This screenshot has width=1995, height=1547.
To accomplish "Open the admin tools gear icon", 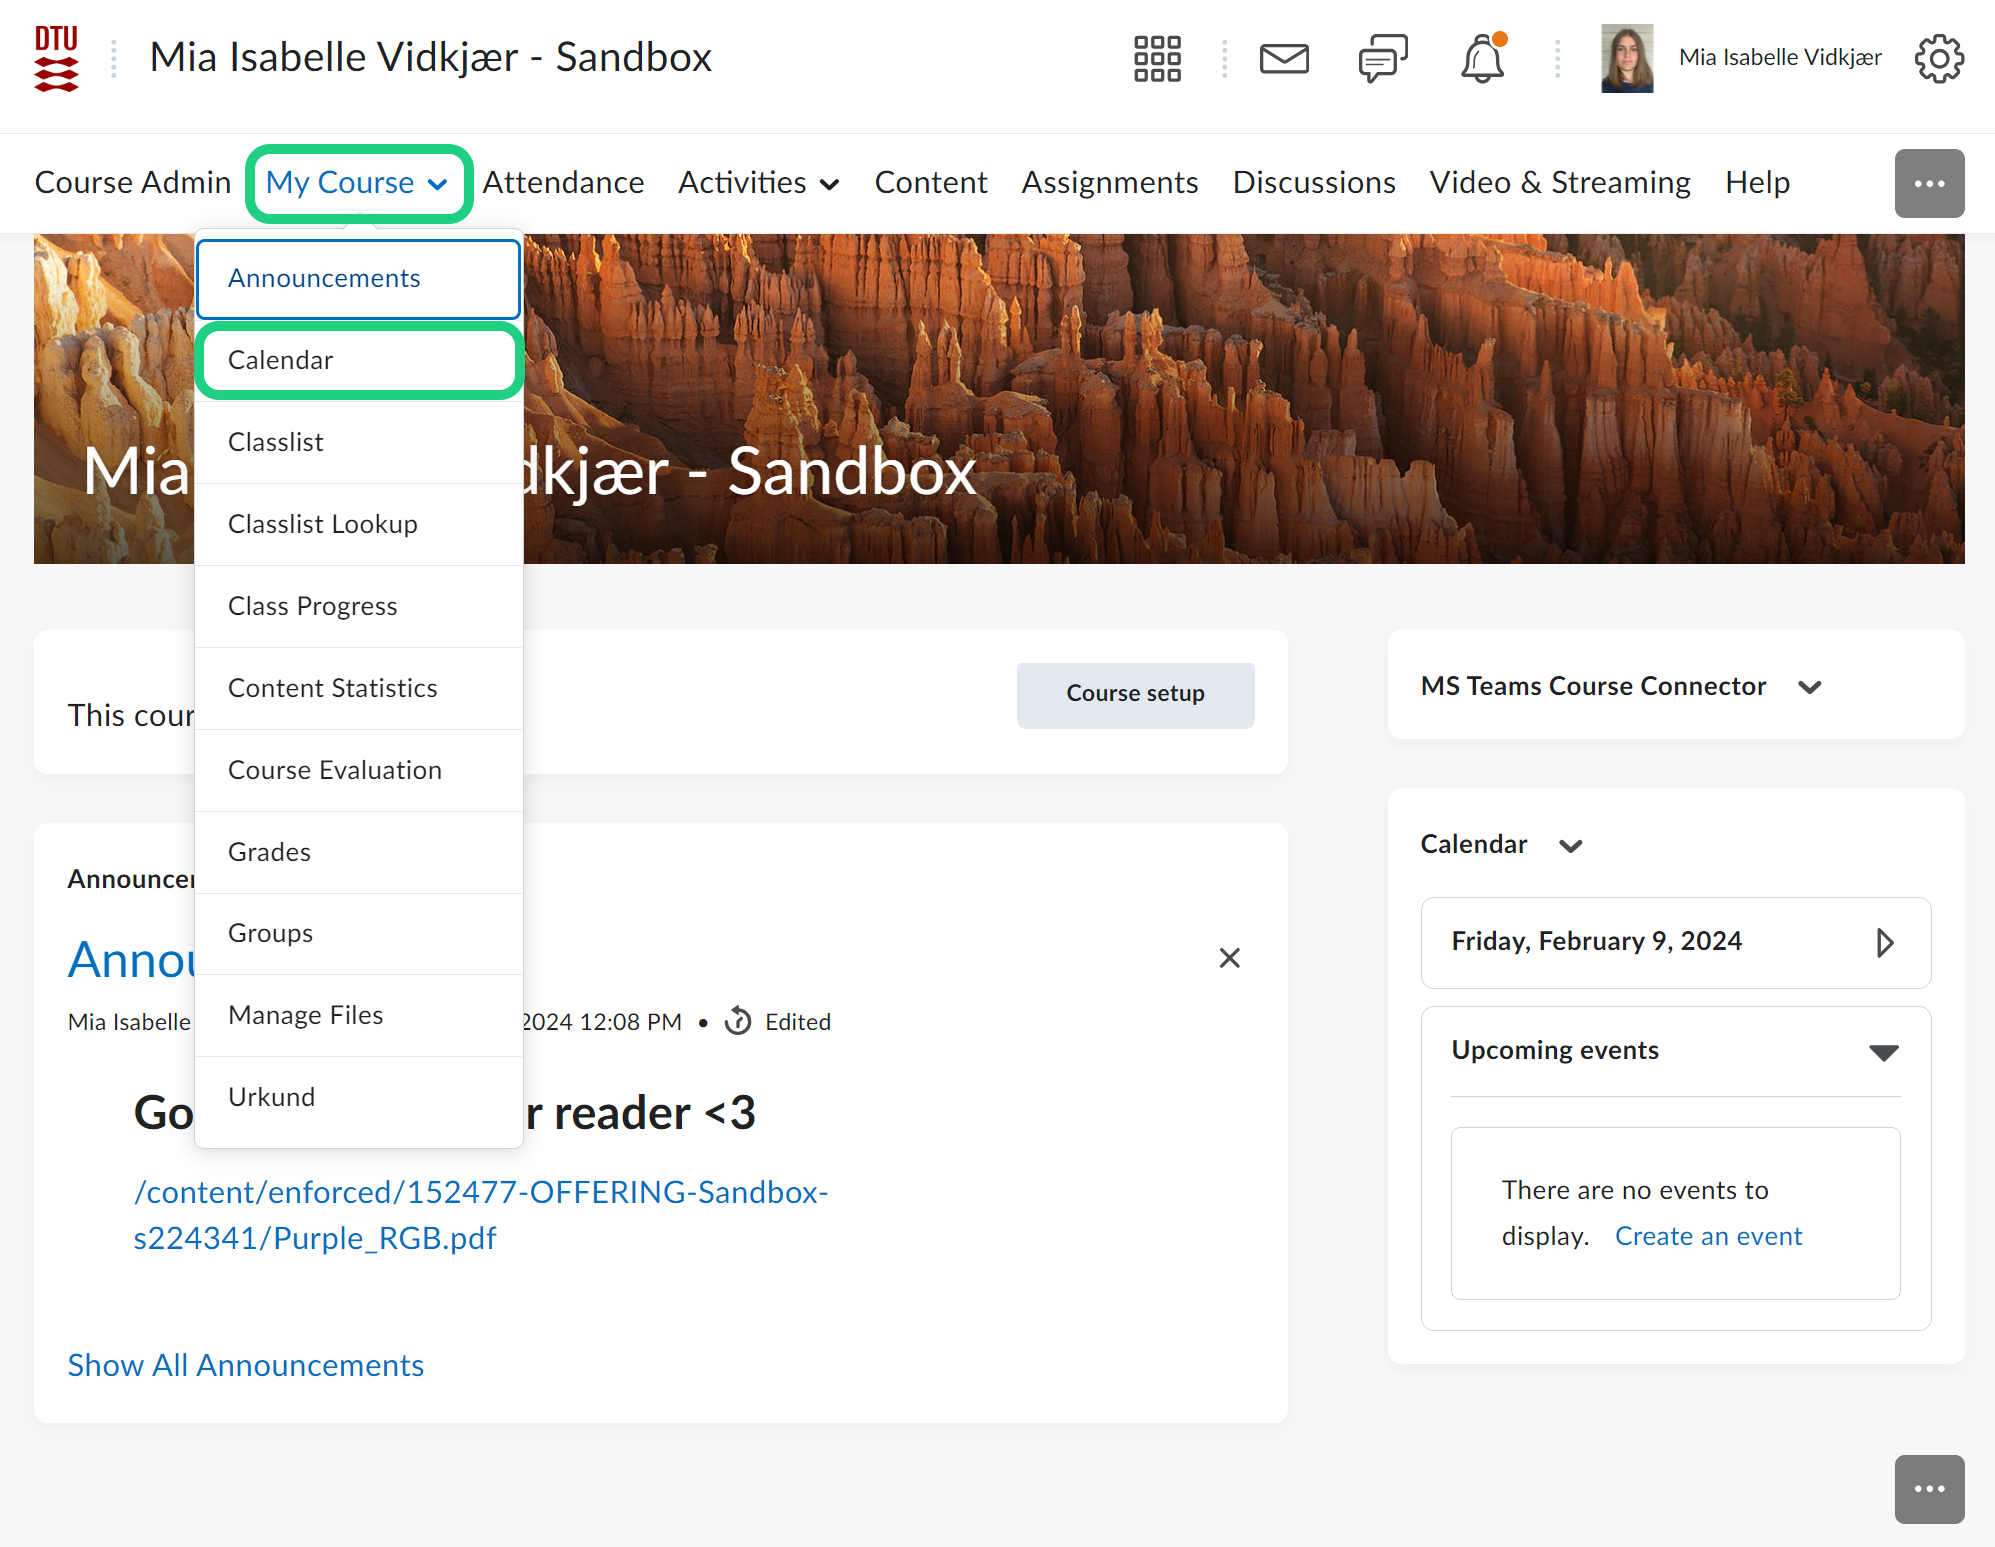I will [x=1938, y=59].
